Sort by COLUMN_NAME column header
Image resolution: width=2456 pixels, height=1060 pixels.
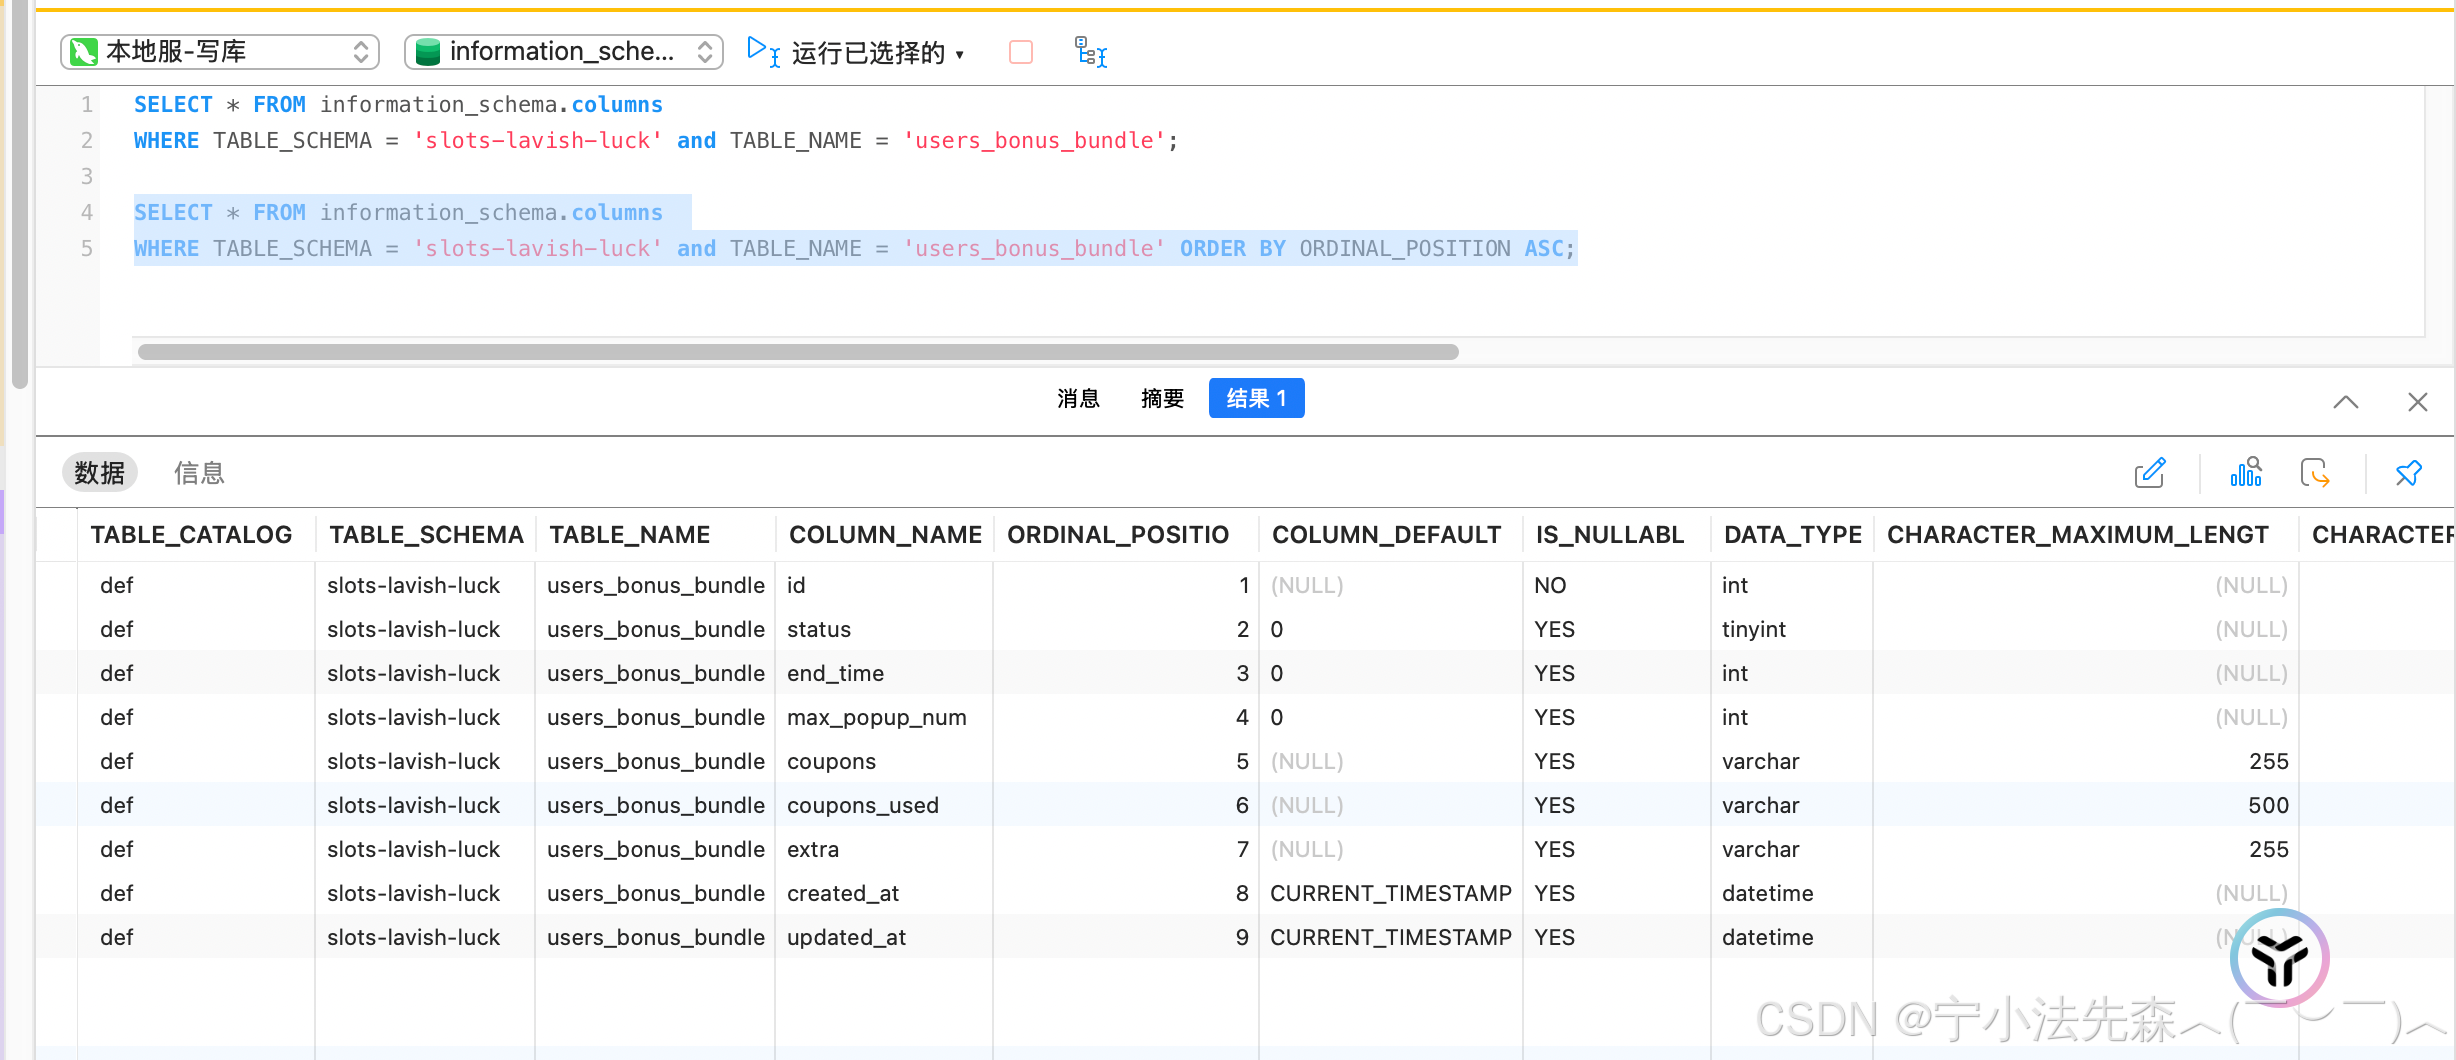(x=886, y=535)
